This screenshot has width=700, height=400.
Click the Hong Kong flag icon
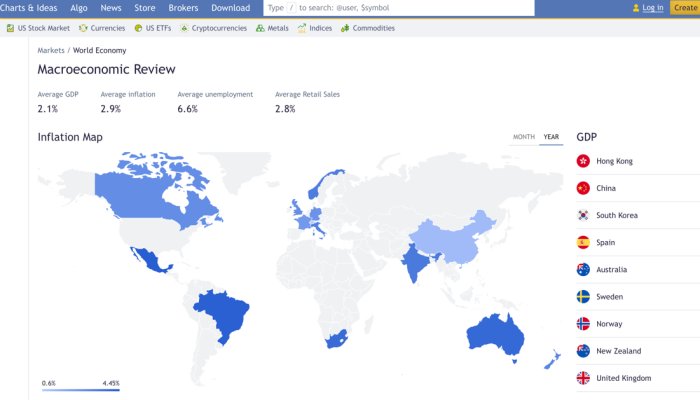pyautogui.click(x=583, y=161)
